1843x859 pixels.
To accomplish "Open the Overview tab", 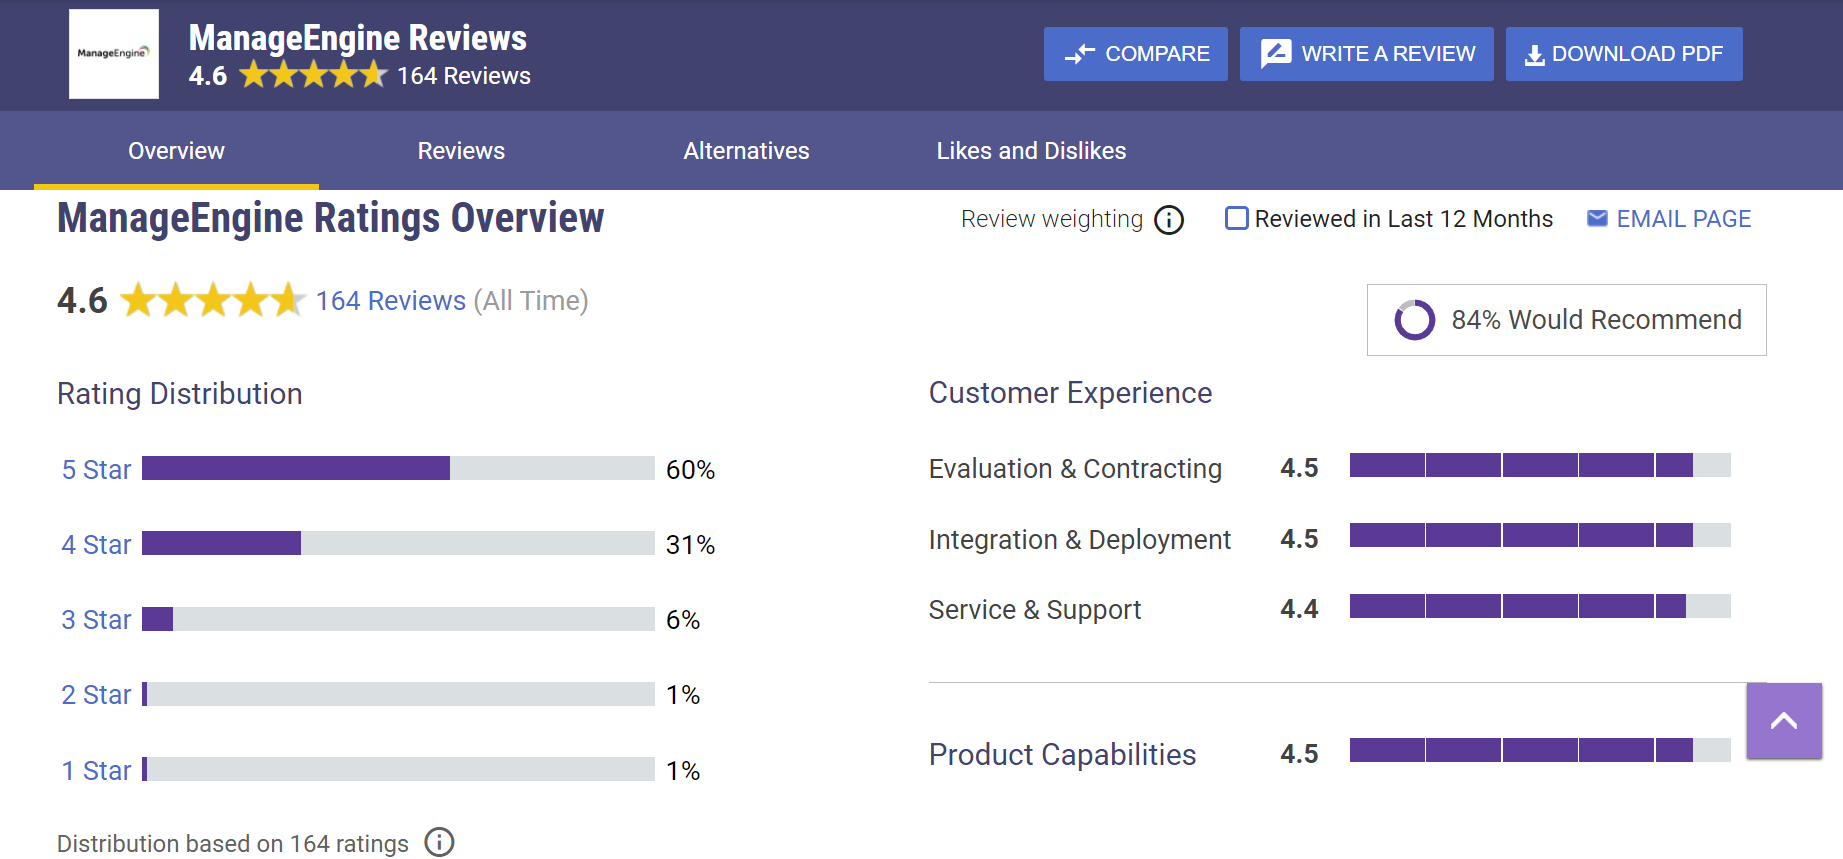I will click(176, 151).
